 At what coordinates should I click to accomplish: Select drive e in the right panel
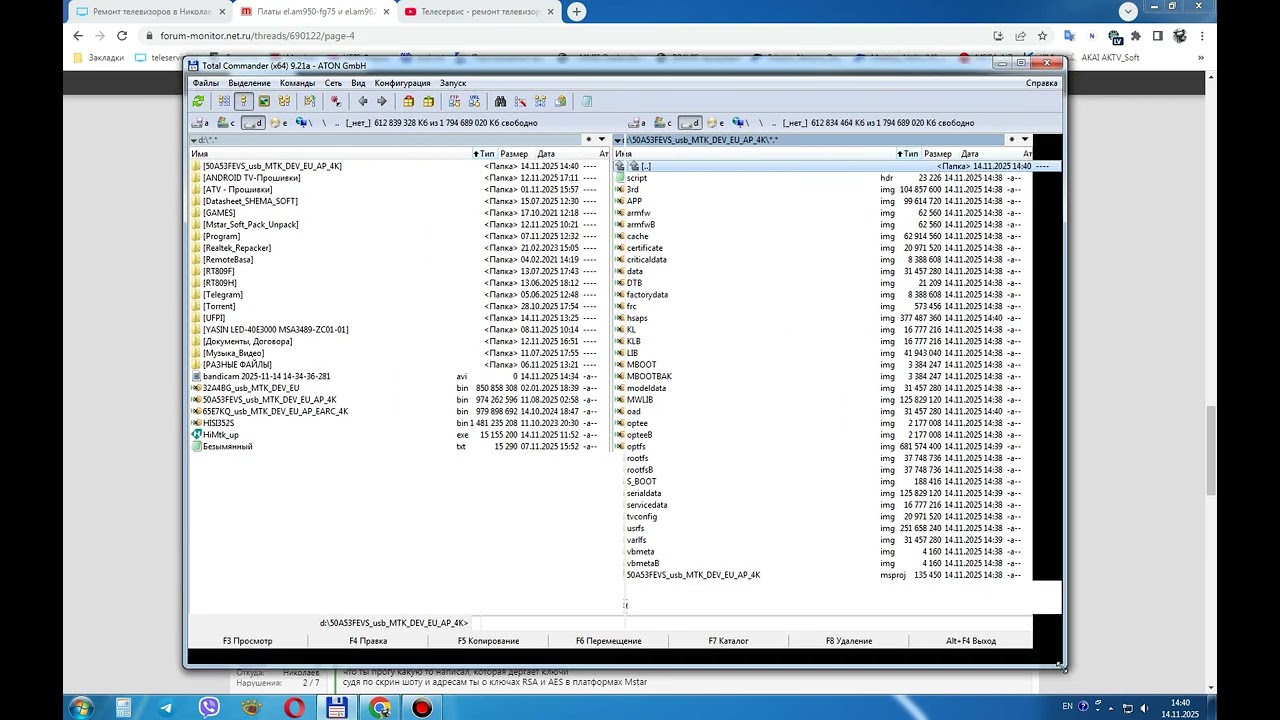(715, 123)
